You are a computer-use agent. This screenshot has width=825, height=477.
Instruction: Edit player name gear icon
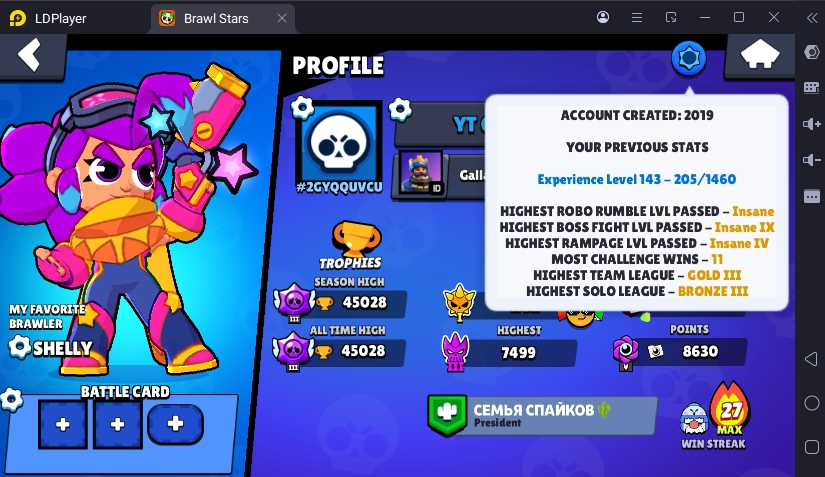[x=400, y=109]
